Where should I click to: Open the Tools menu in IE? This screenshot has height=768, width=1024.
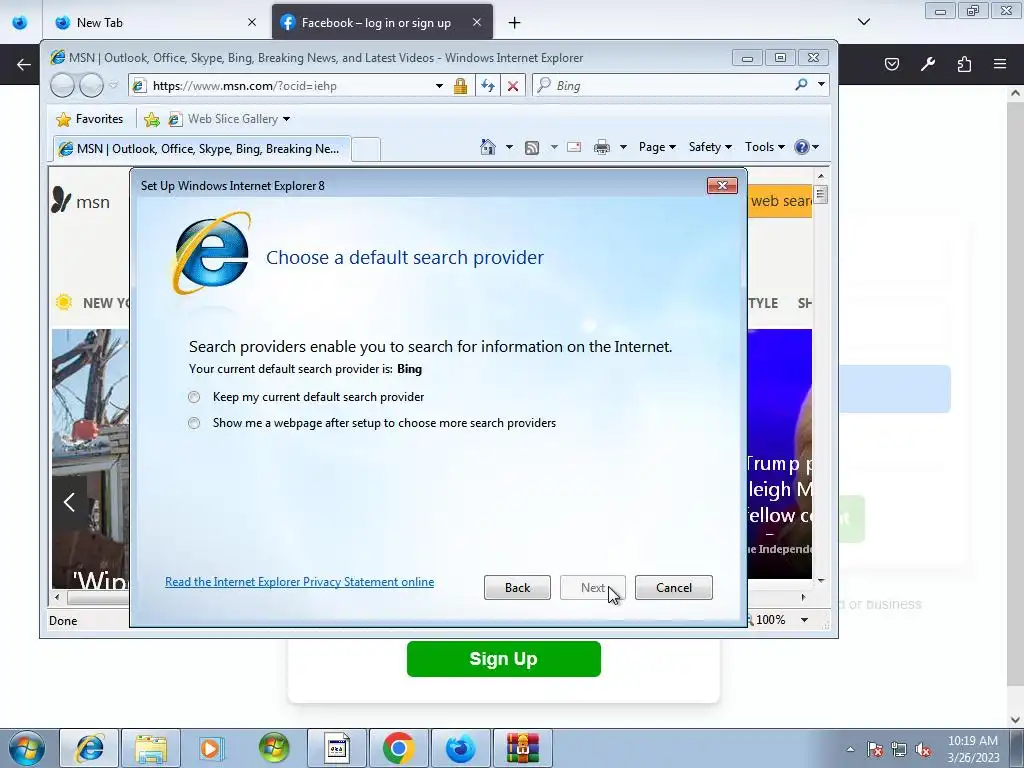765,147
